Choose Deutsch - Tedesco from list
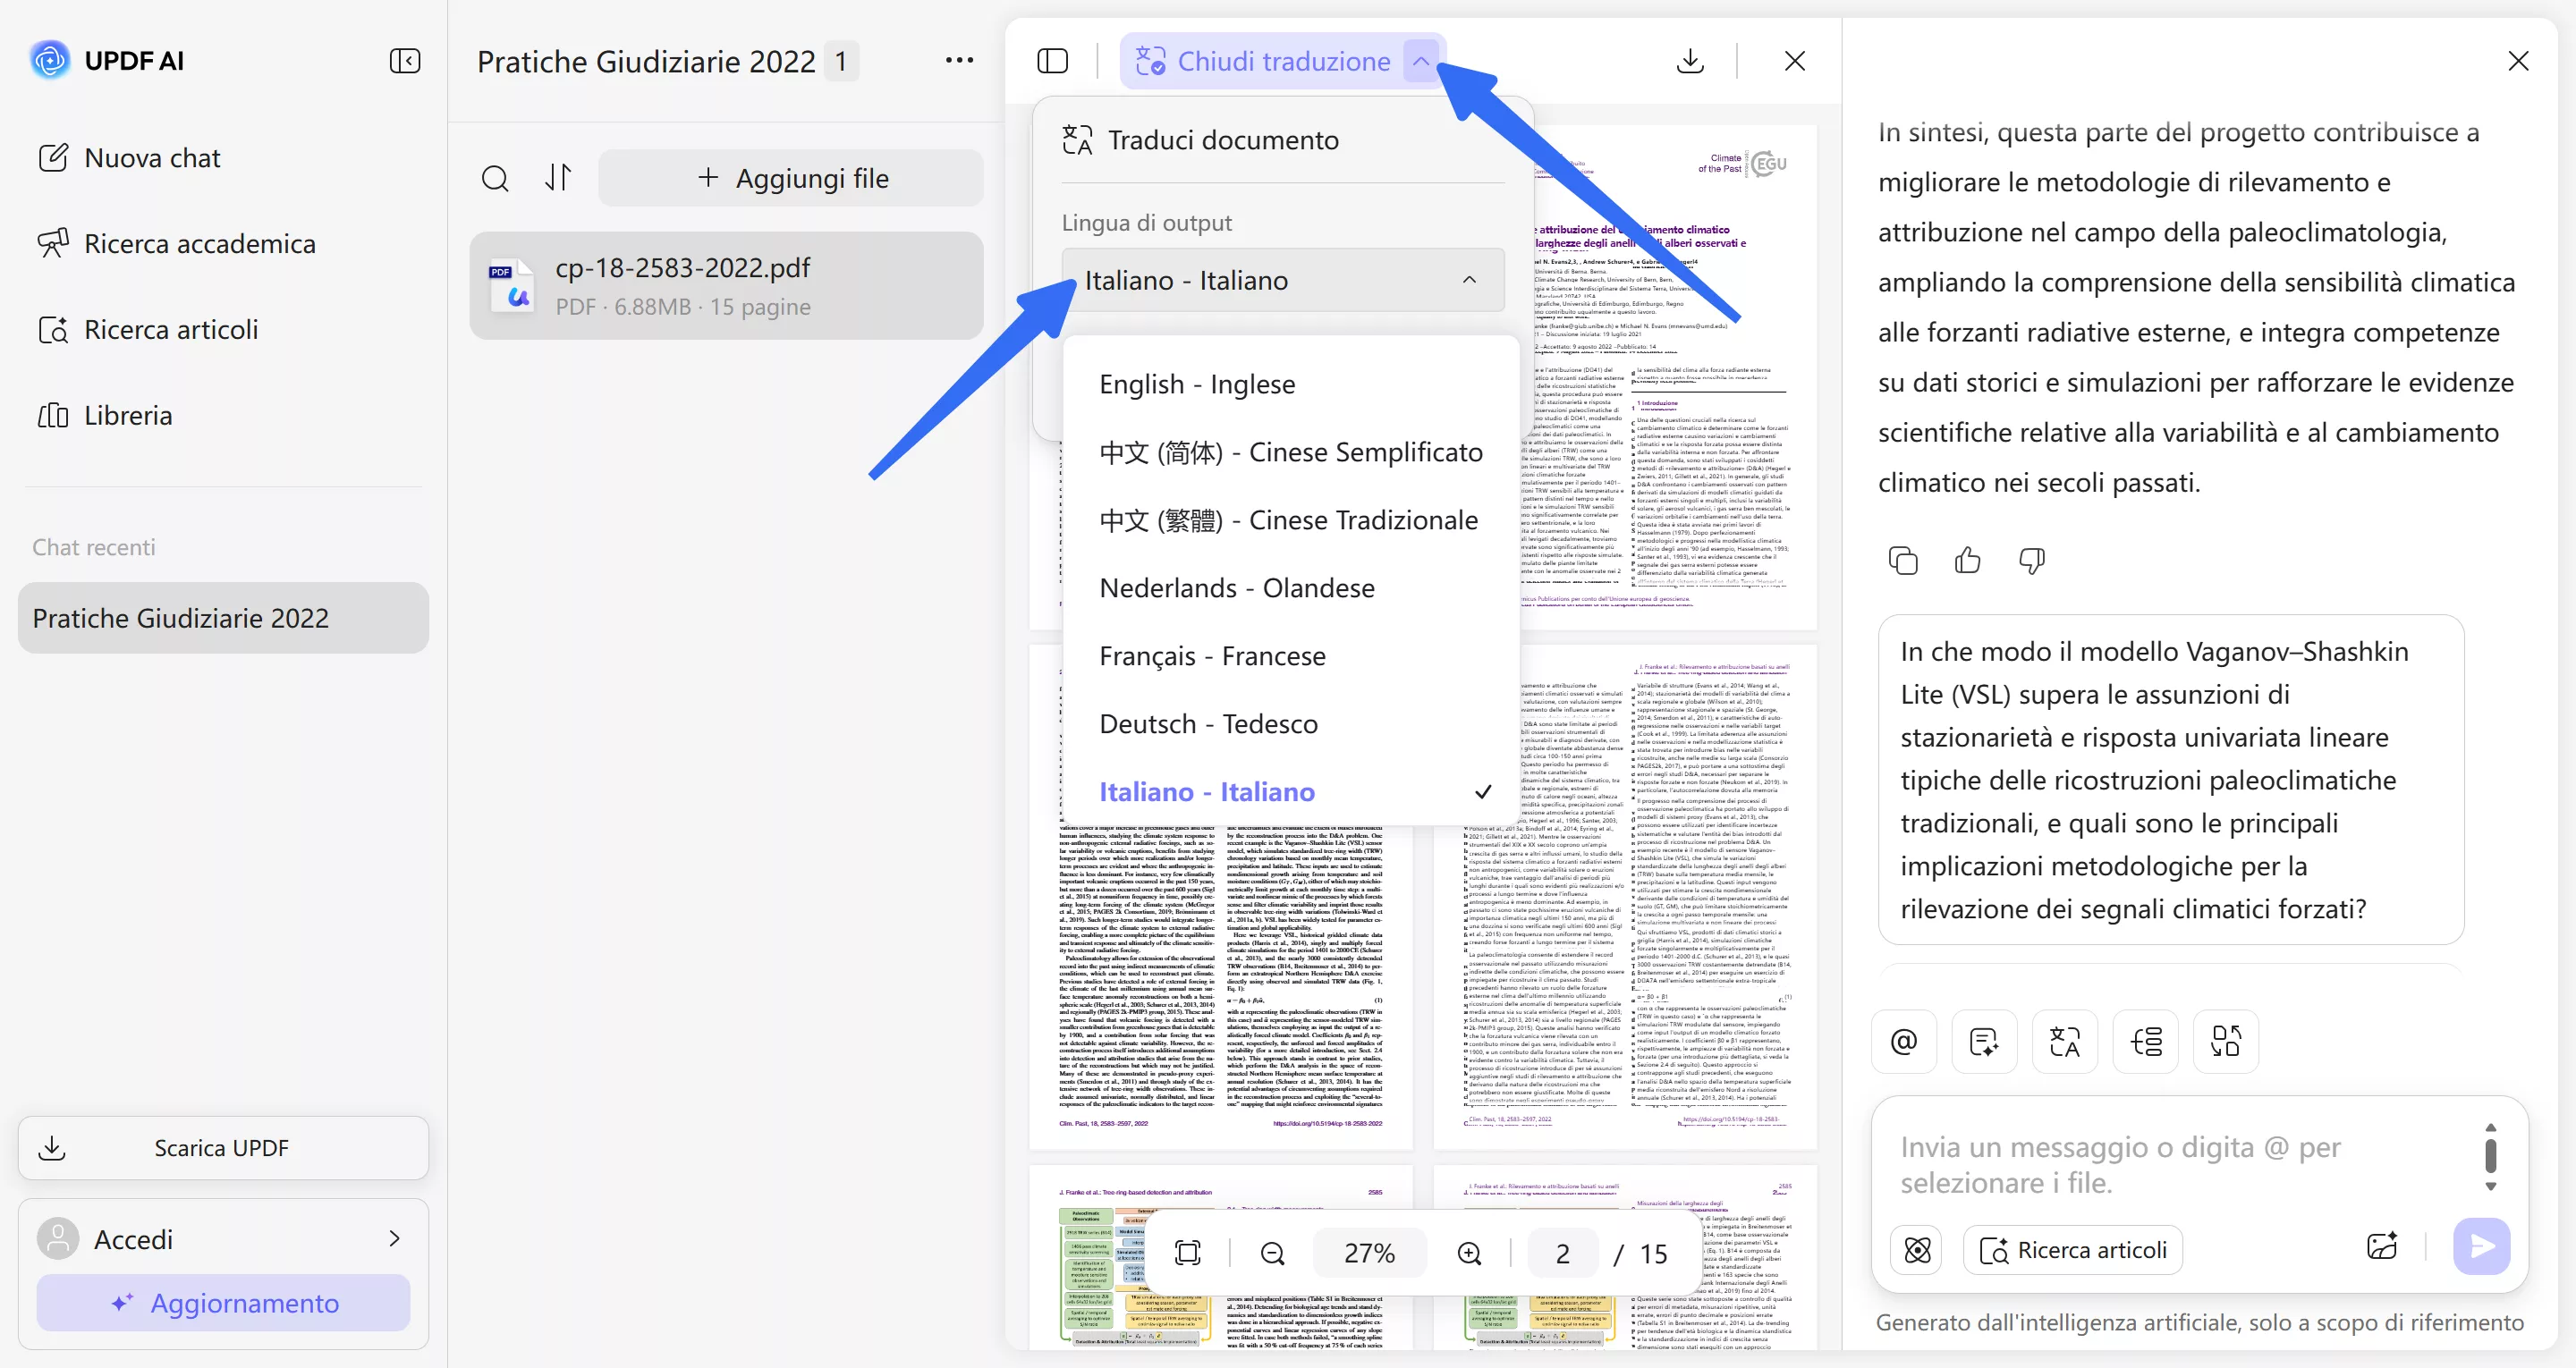The image size is (2576, 1368). [x=1208, y=724]
